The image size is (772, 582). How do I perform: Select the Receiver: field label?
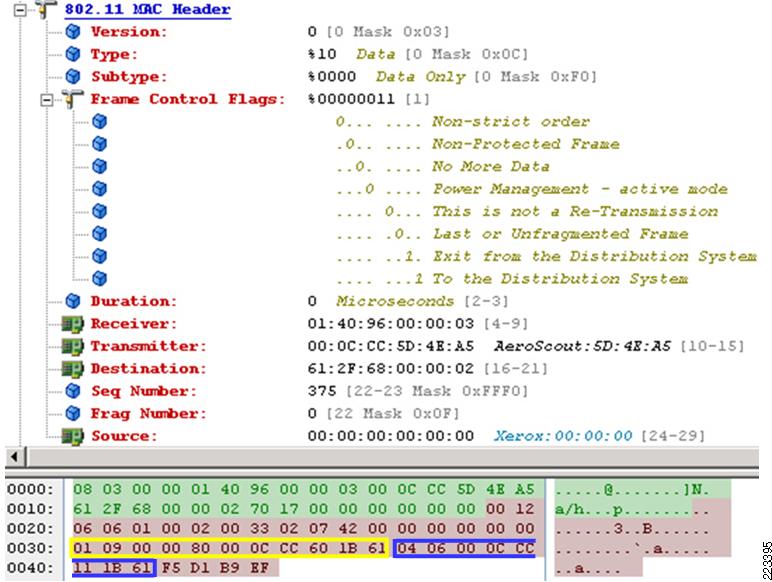pos(133,324)
